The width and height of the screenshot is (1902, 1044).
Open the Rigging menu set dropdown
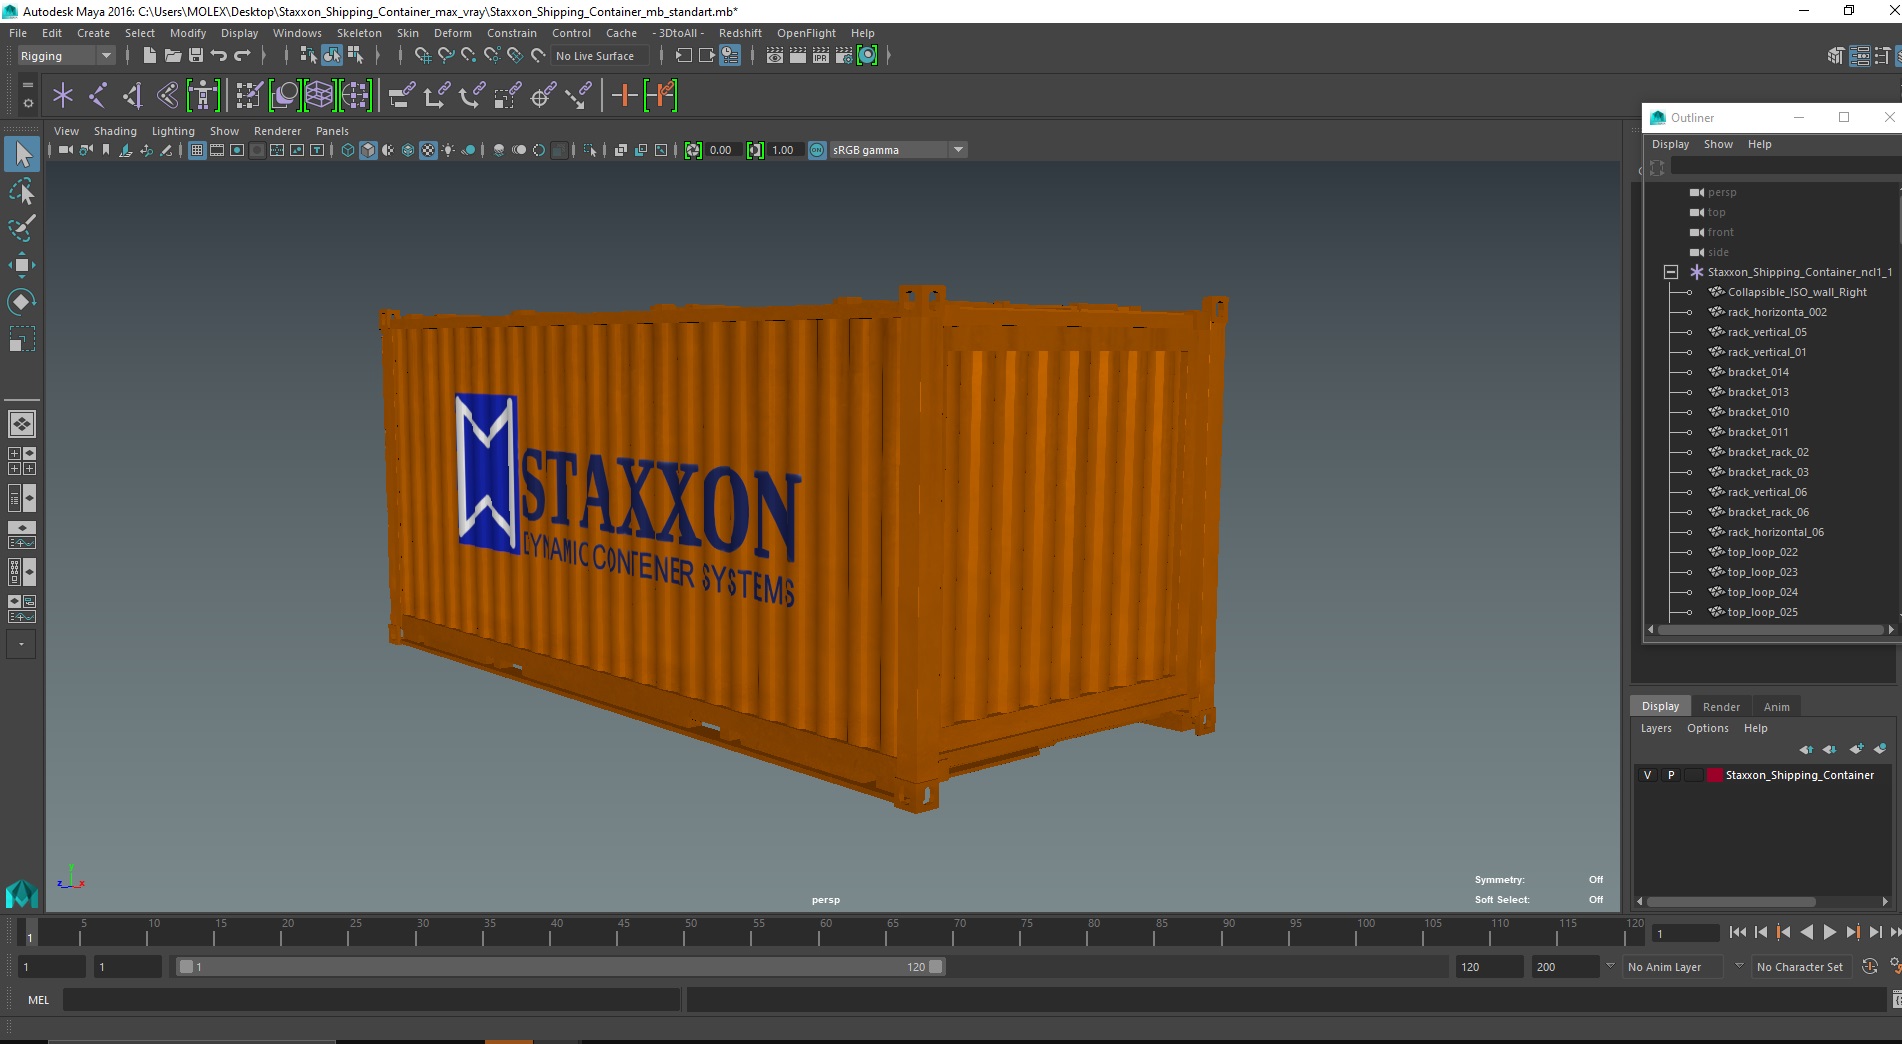tap(66, 56)
